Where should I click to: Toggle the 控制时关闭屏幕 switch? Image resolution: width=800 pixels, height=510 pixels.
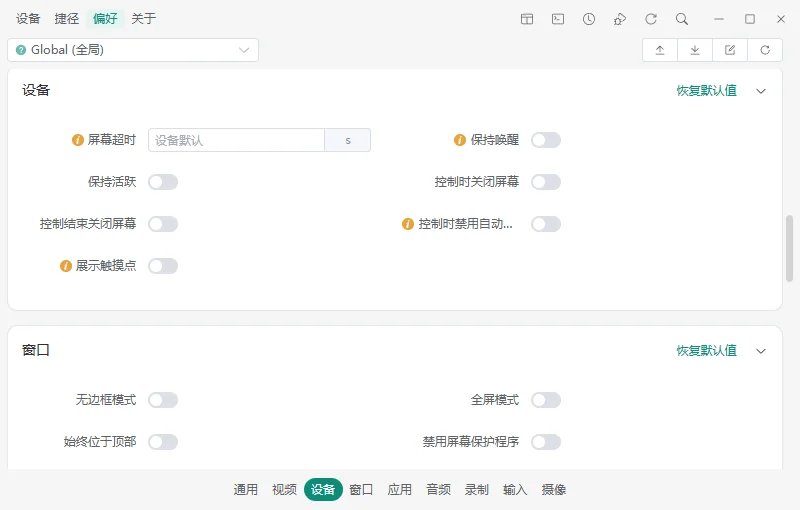tap(546, 182)
